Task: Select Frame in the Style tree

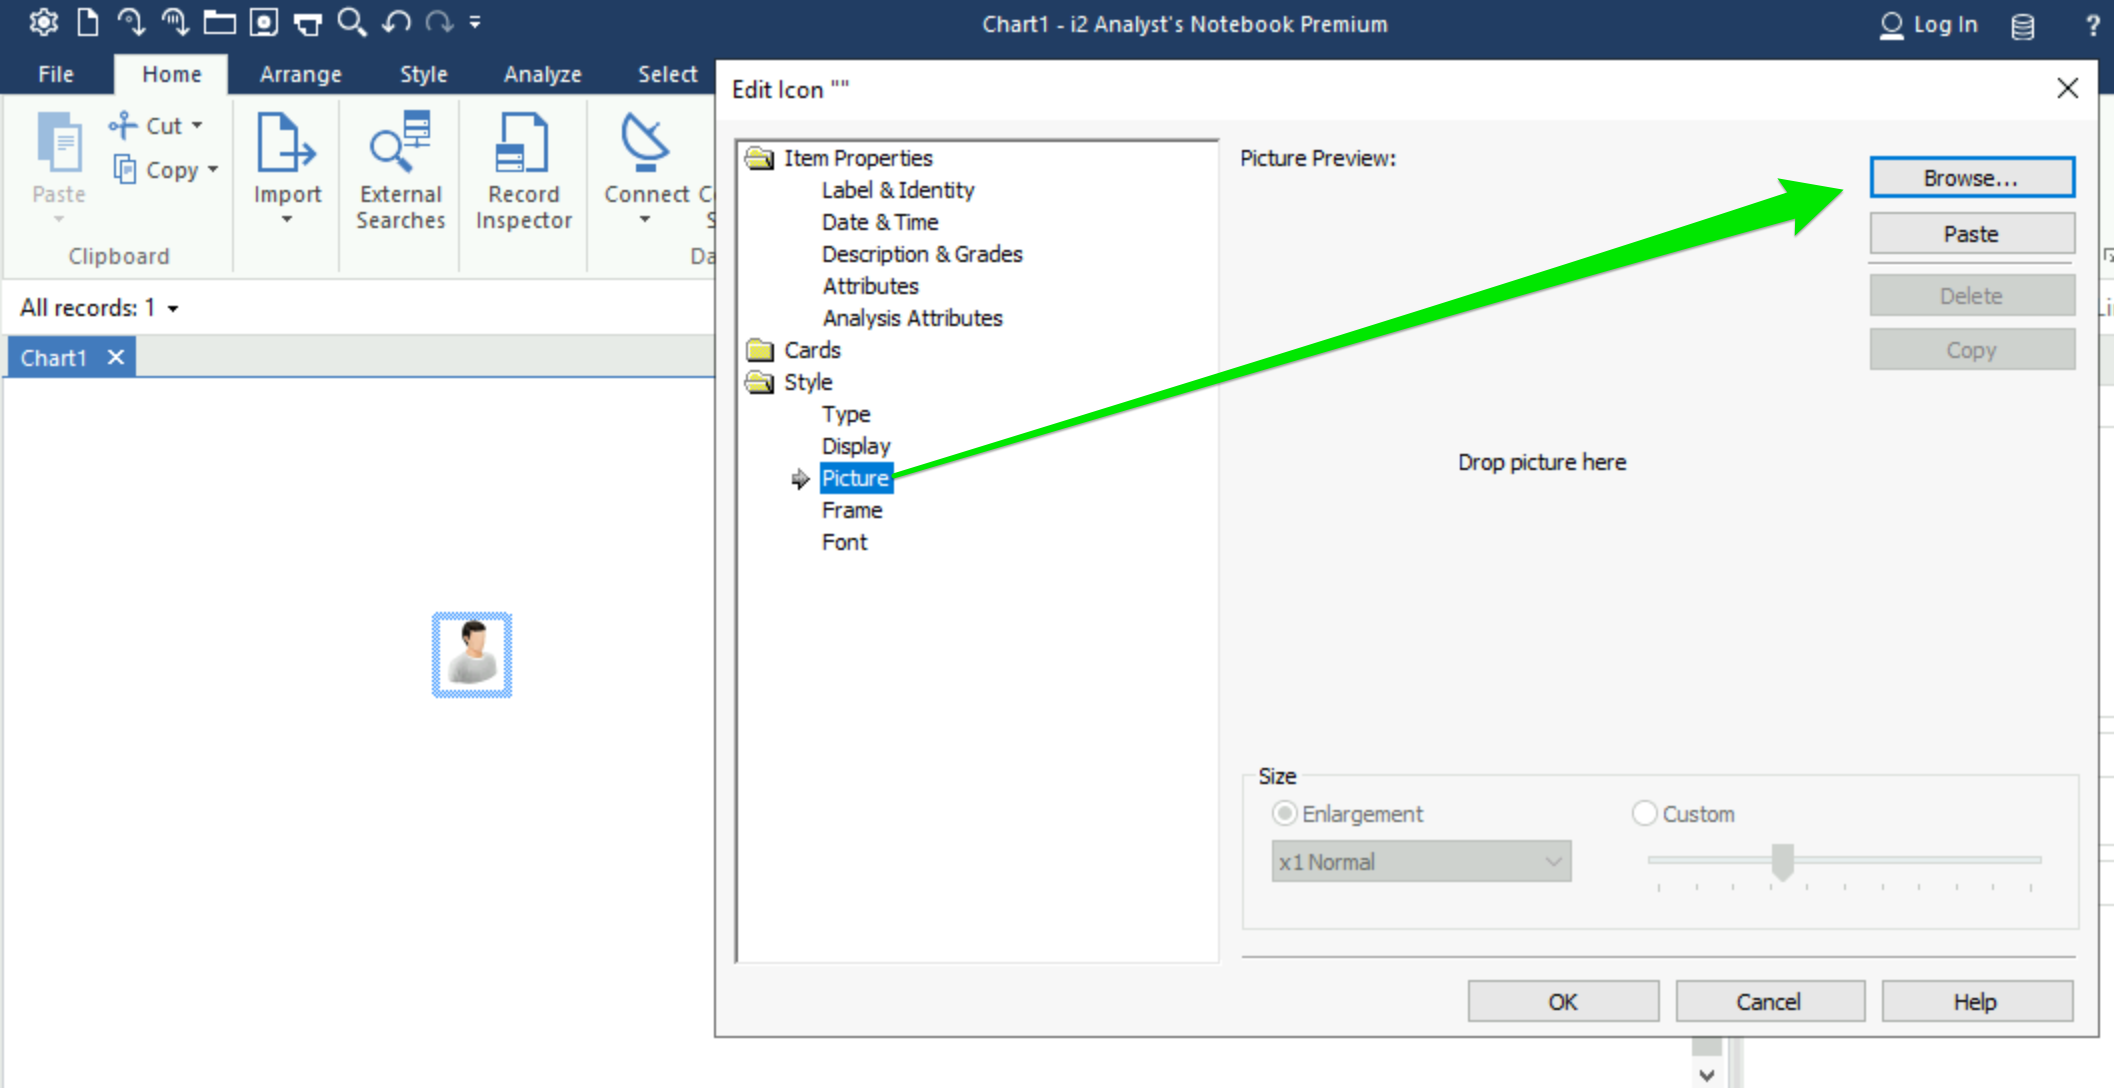Action: pos(852,510)
